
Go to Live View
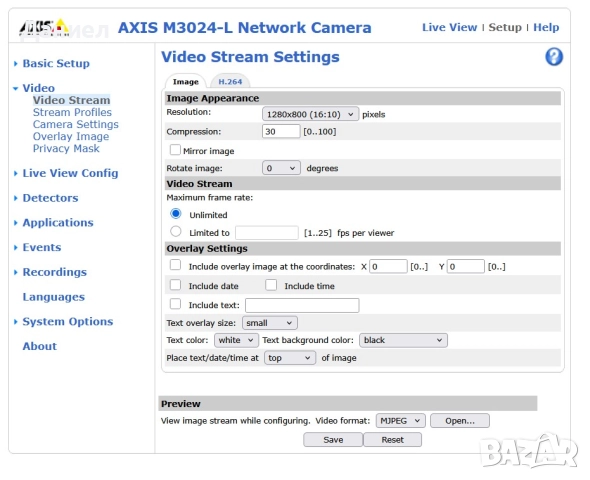pos(449,27)
